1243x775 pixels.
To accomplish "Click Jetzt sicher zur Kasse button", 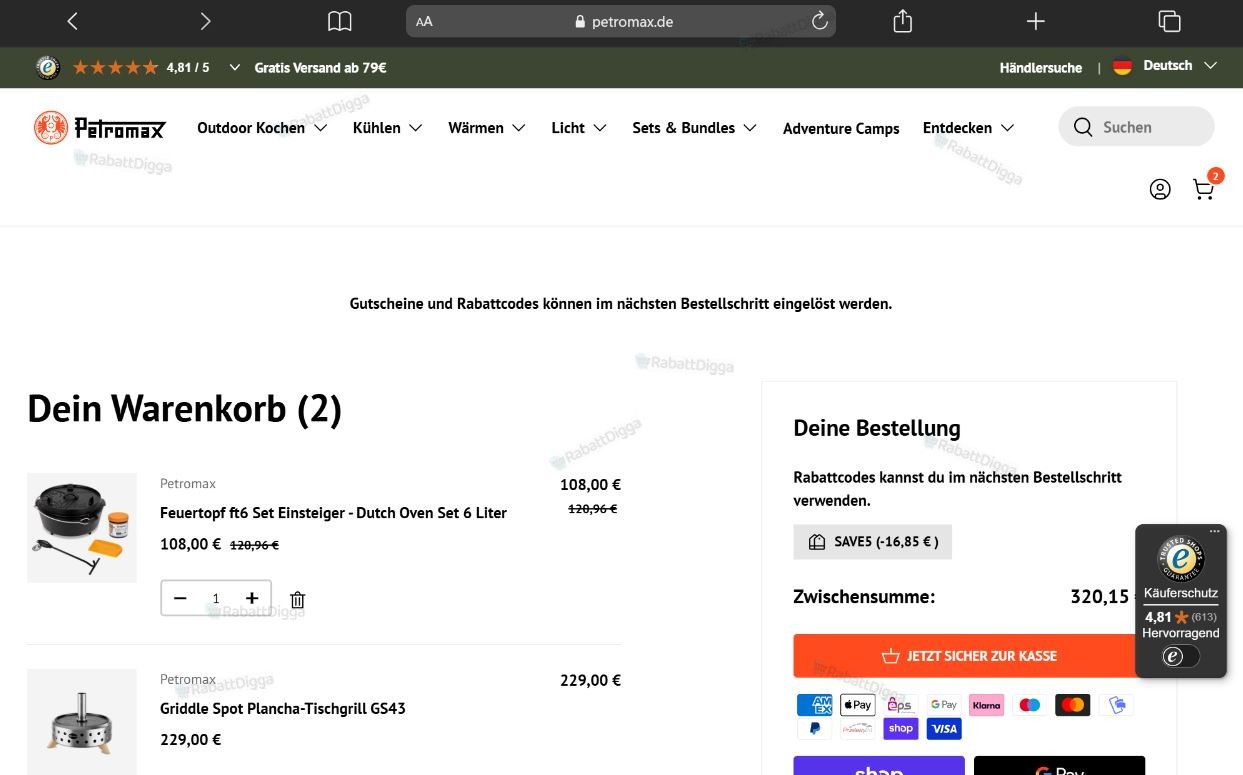I will tap(969, 656).
